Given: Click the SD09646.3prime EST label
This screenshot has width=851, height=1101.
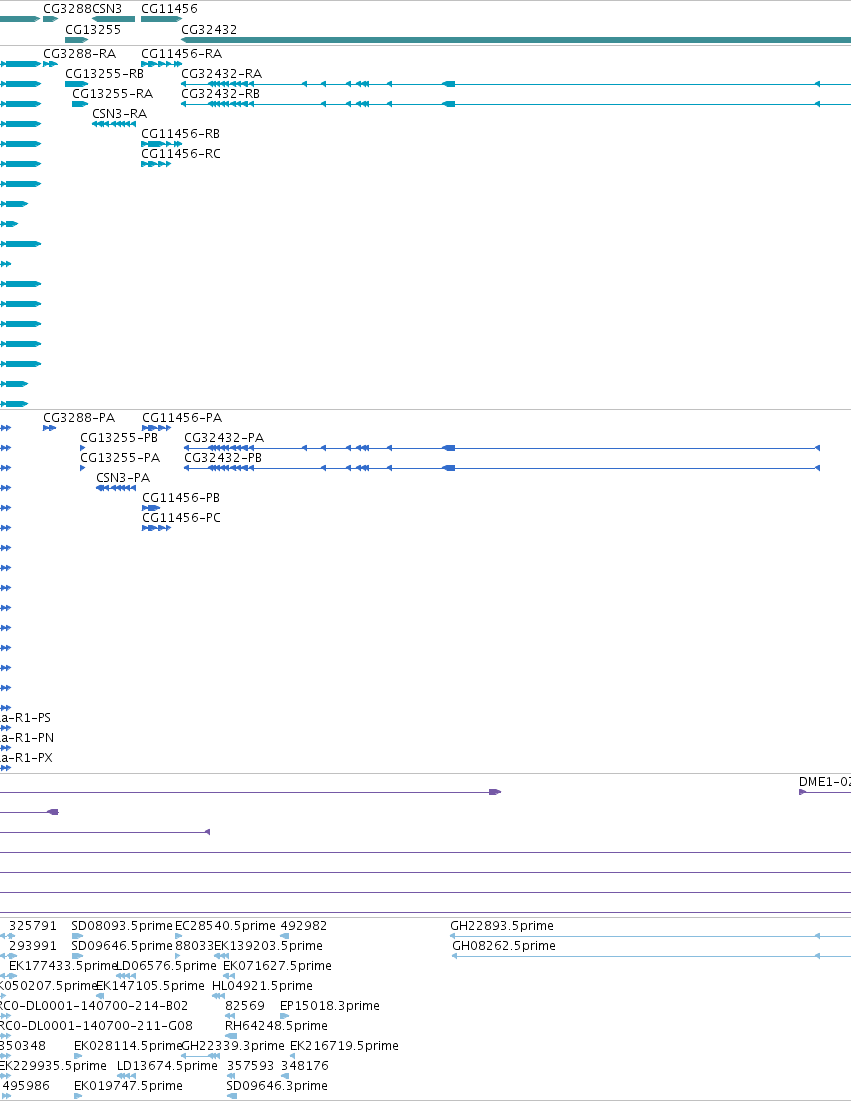Looking at the screenshot, I should coord(277,1086).
